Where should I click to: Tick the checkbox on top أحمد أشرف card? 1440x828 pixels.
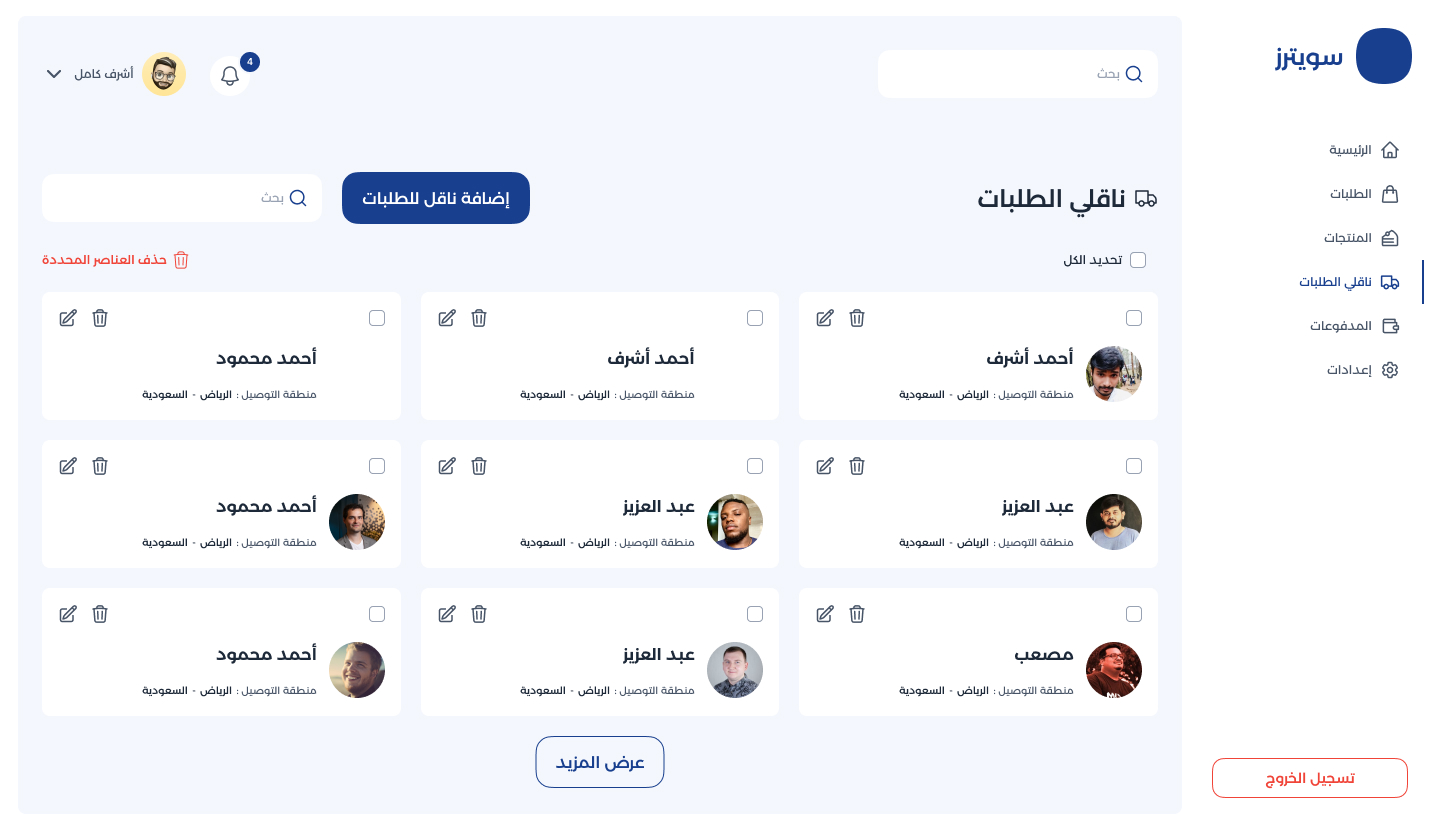click(1134, 318)
